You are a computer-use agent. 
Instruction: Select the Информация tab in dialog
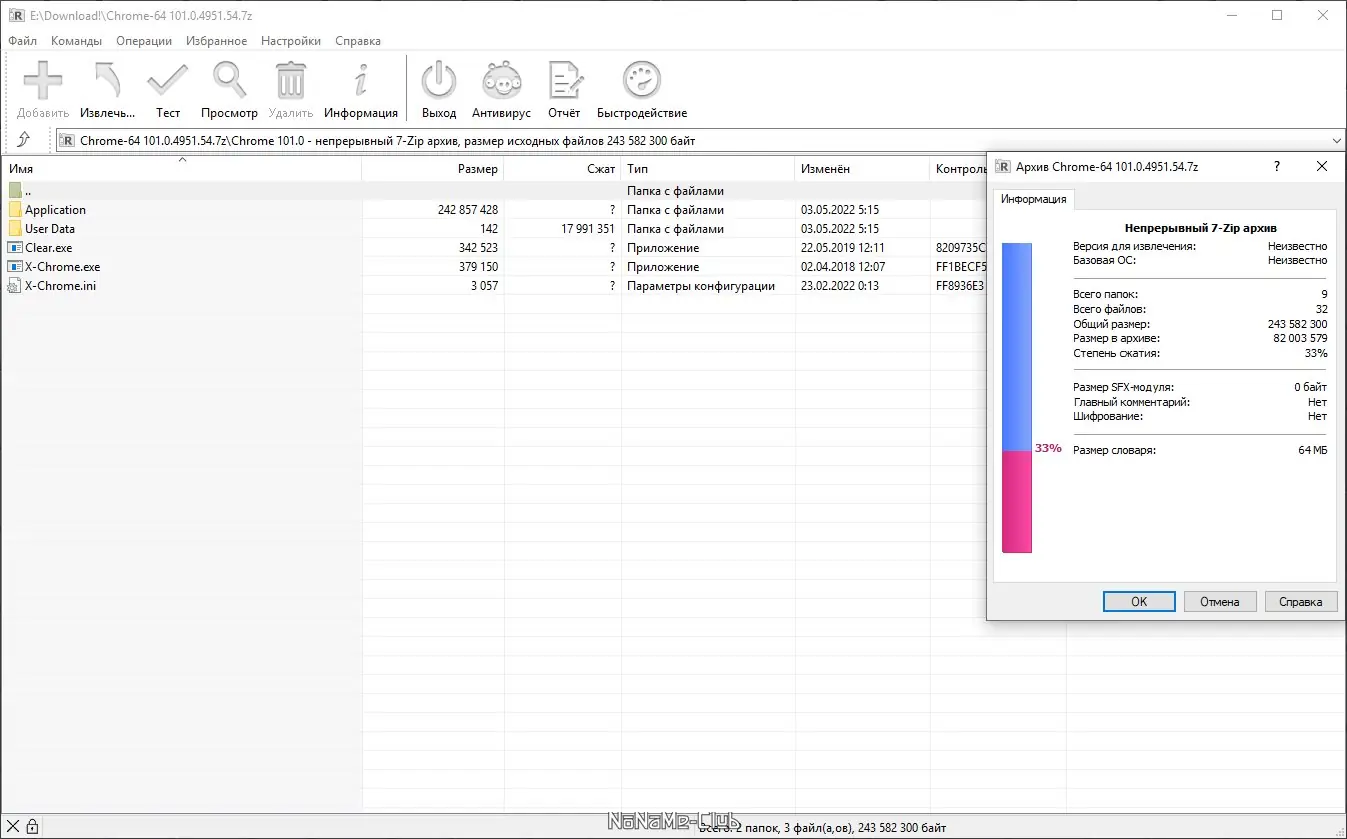click(x=1034, y=199)
